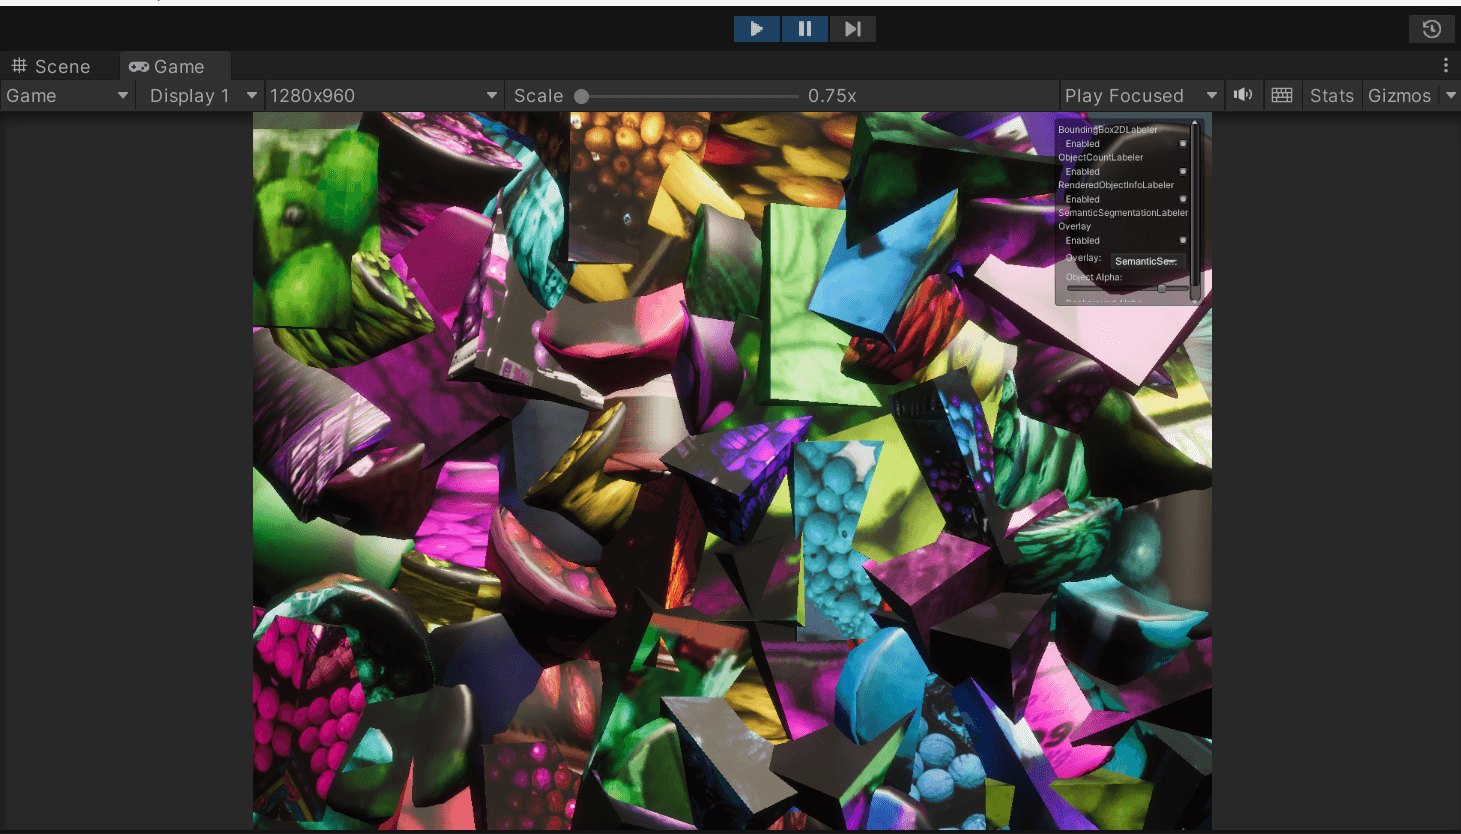Screen dimensions: 1461x834
Task: Open the Gizmos dropdown arrow
Action: pos(1450,96)
